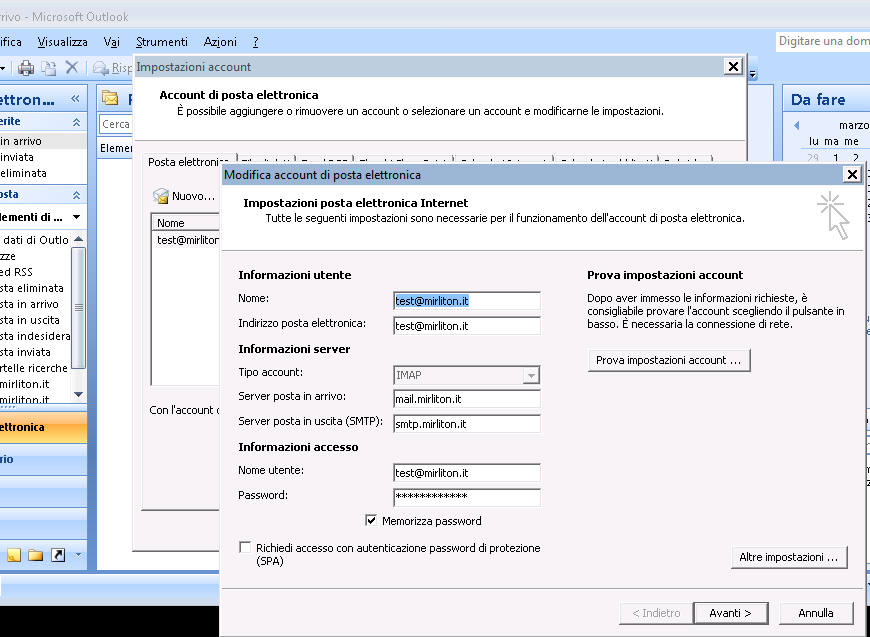Select test@mirliton.it account row in list

[187, 240]
